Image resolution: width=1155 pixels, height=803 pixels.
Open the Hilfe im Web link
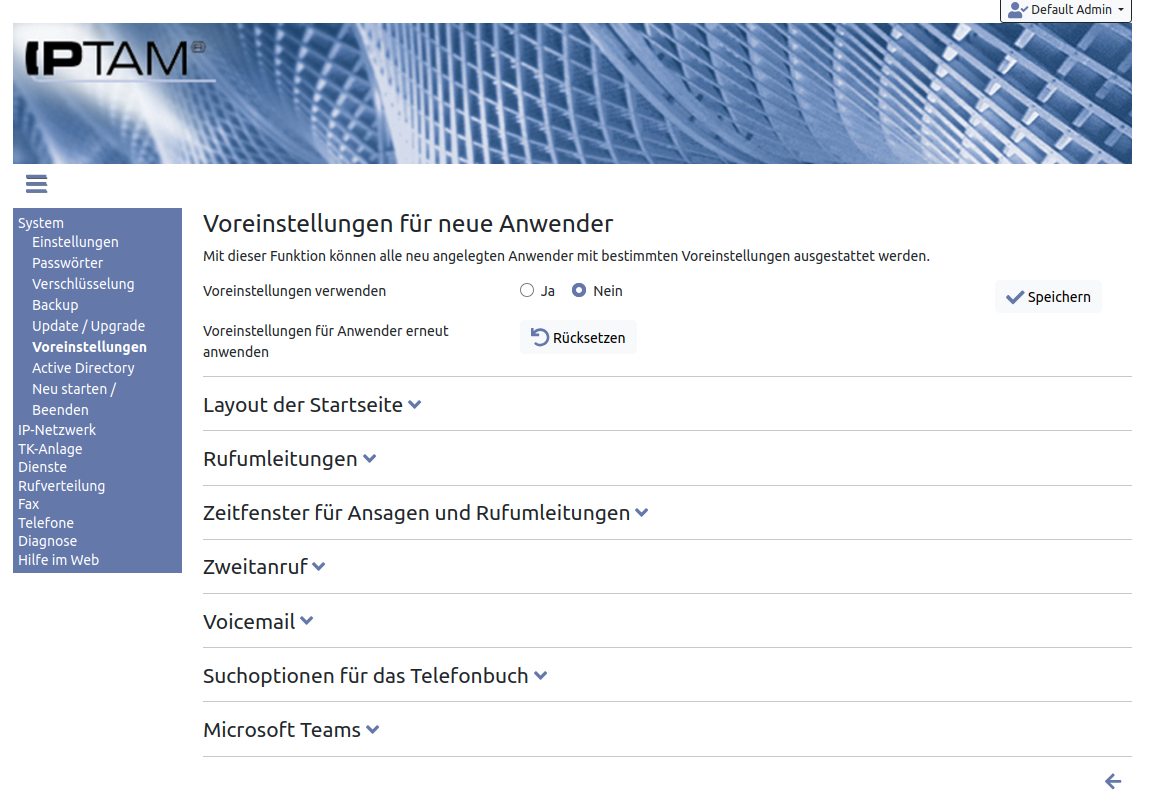[x=58, y=560]
